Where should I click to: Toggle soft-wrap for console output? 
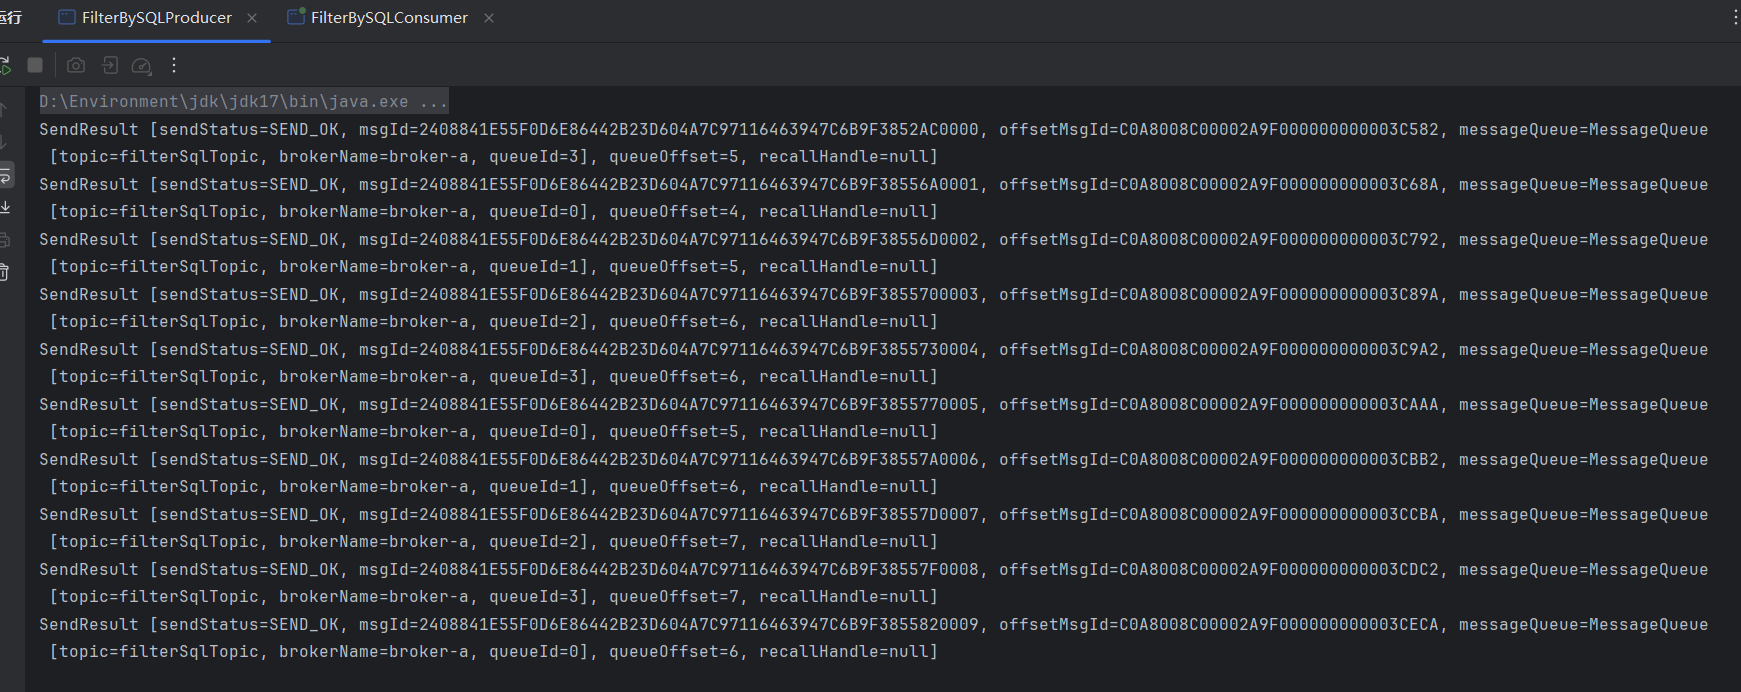tap(5, 176)
